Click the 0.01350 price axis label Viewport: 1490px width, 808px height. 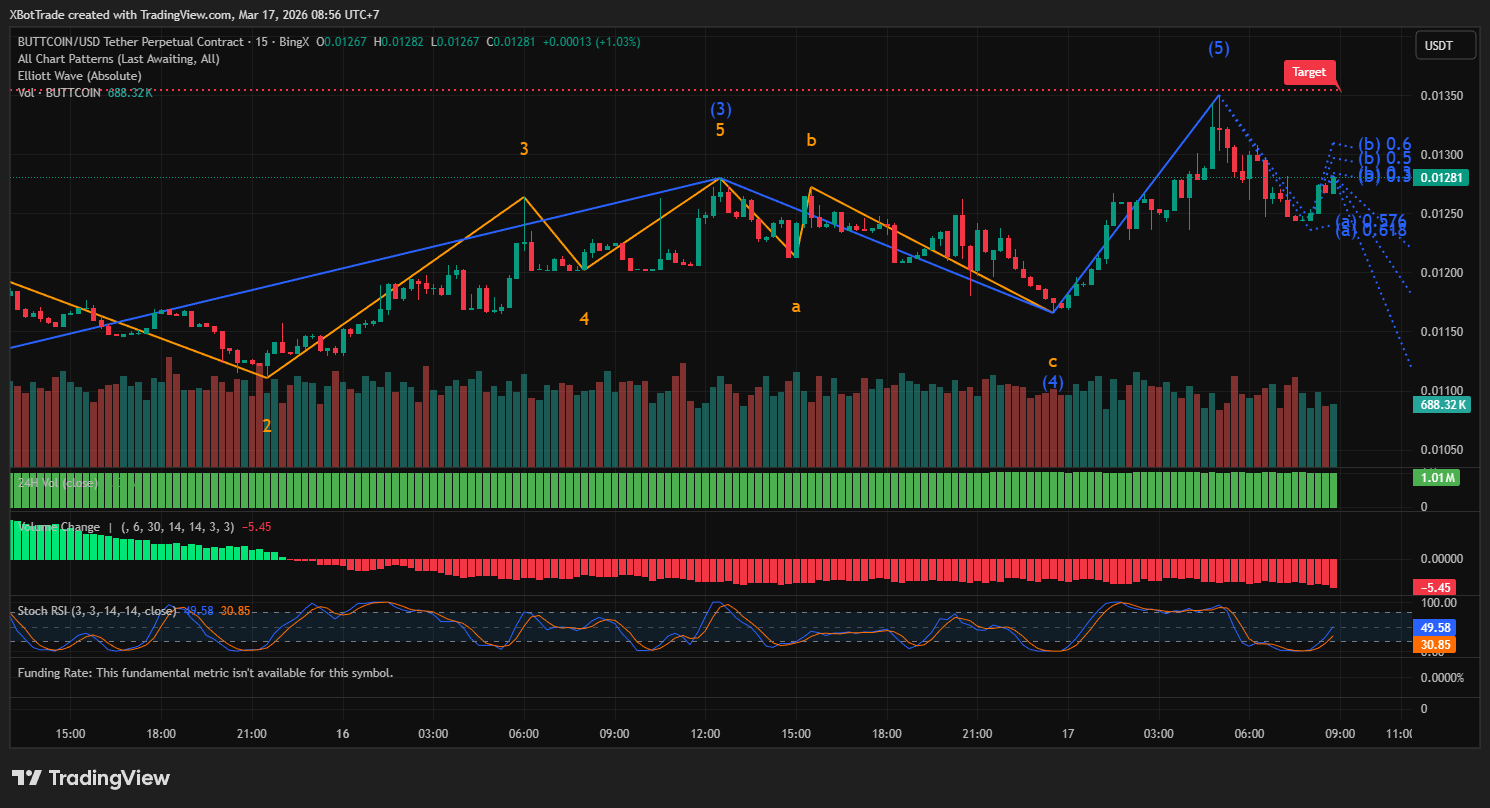(1442, 96)
